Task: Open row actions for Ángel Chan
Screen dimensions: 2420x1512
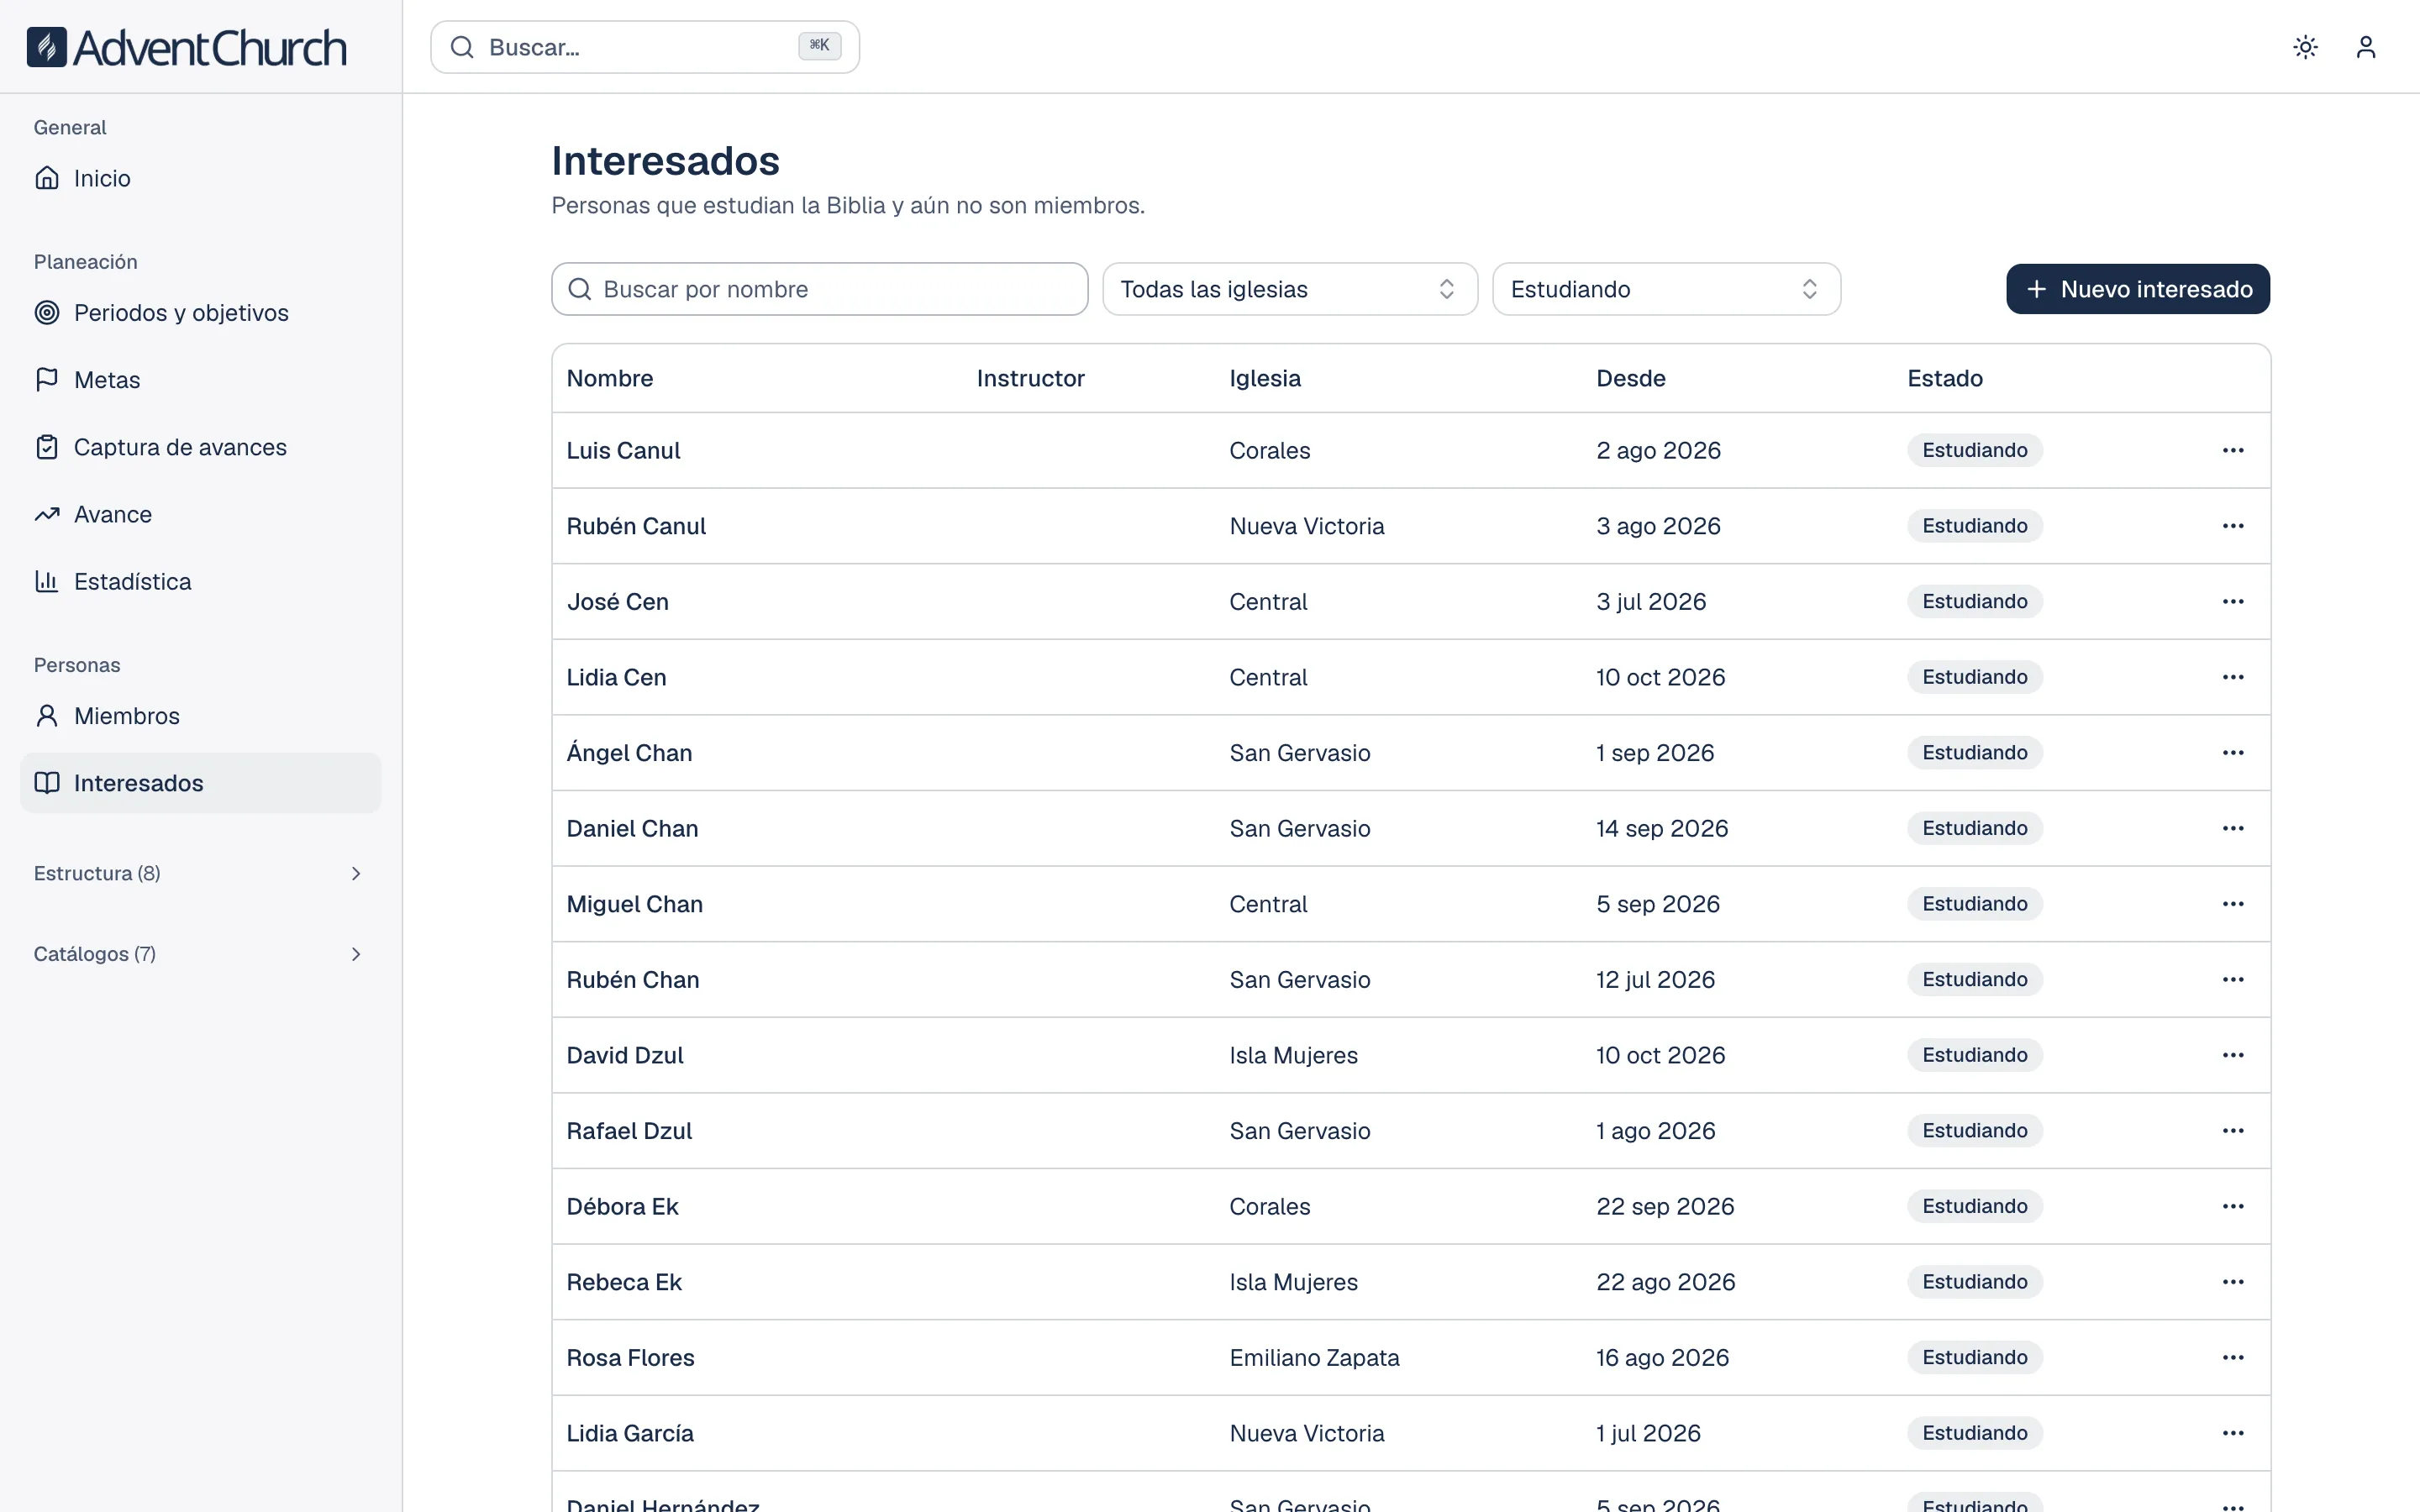Action: pos(2233,753)
